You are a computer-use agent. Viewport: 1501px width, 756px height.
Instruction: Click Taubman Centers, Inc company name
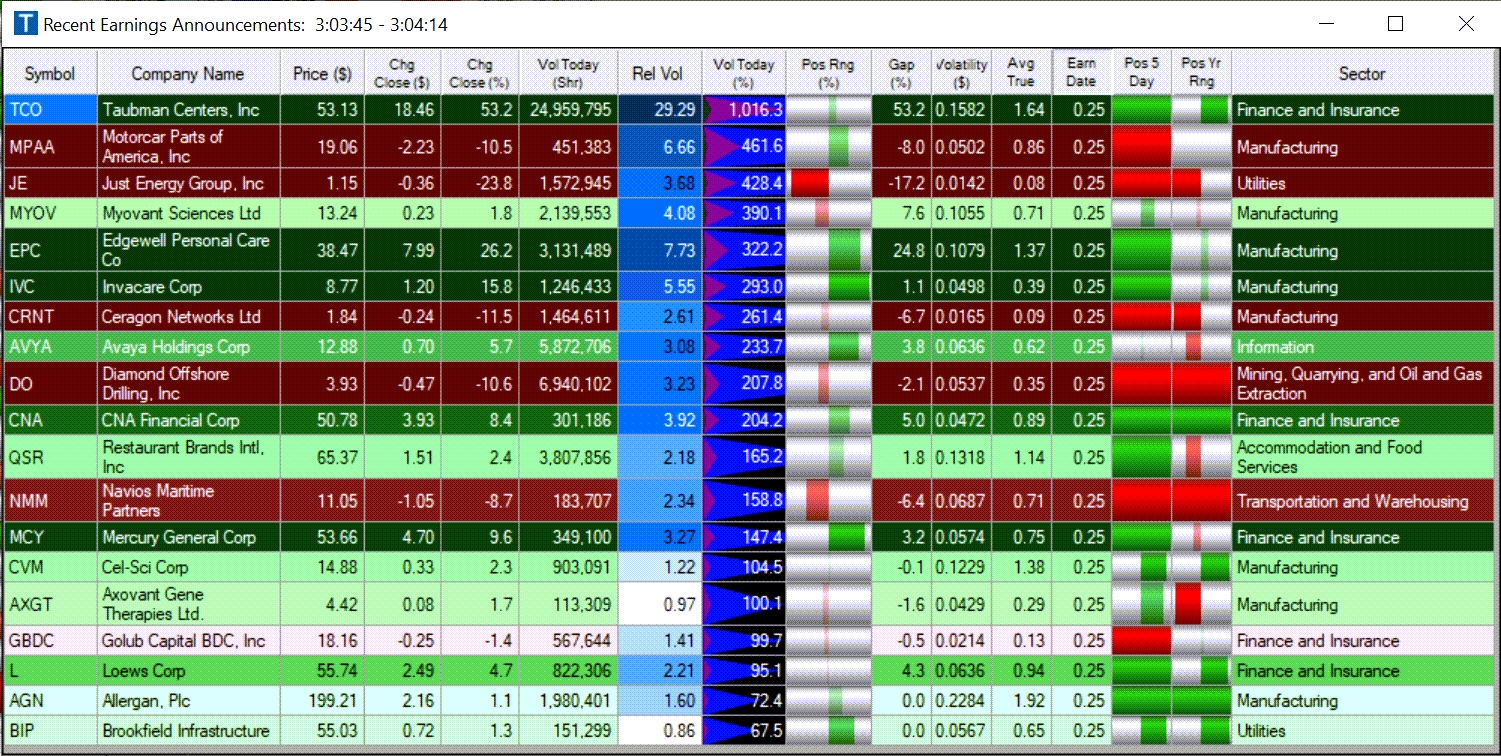click(x=181, y=110)
